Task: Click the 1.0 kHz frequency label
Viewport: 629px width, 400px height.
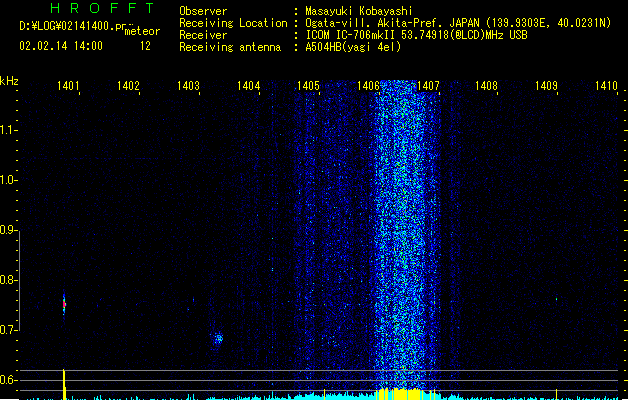Action: (x=8, y=180)
